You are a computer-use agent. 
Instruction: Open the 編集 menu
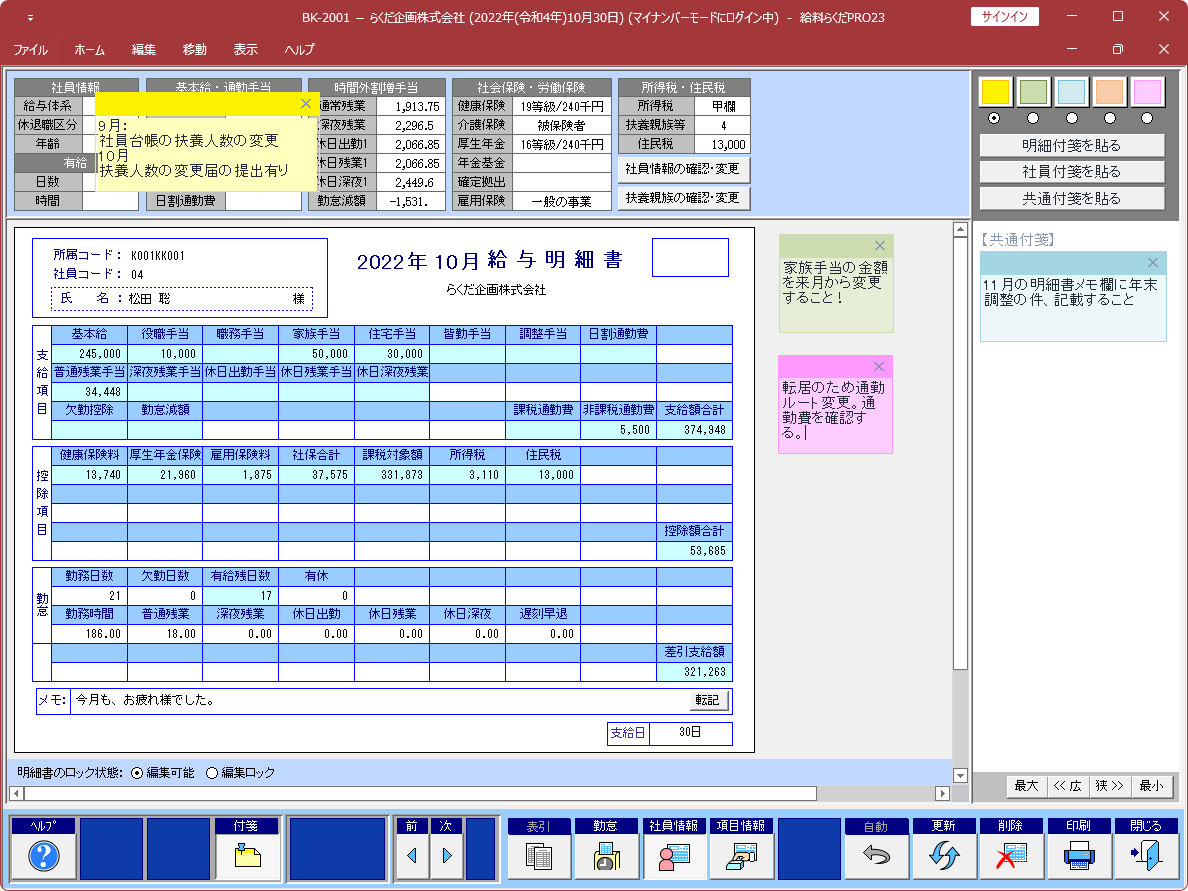pyautogui.click(x=144, y=49)
